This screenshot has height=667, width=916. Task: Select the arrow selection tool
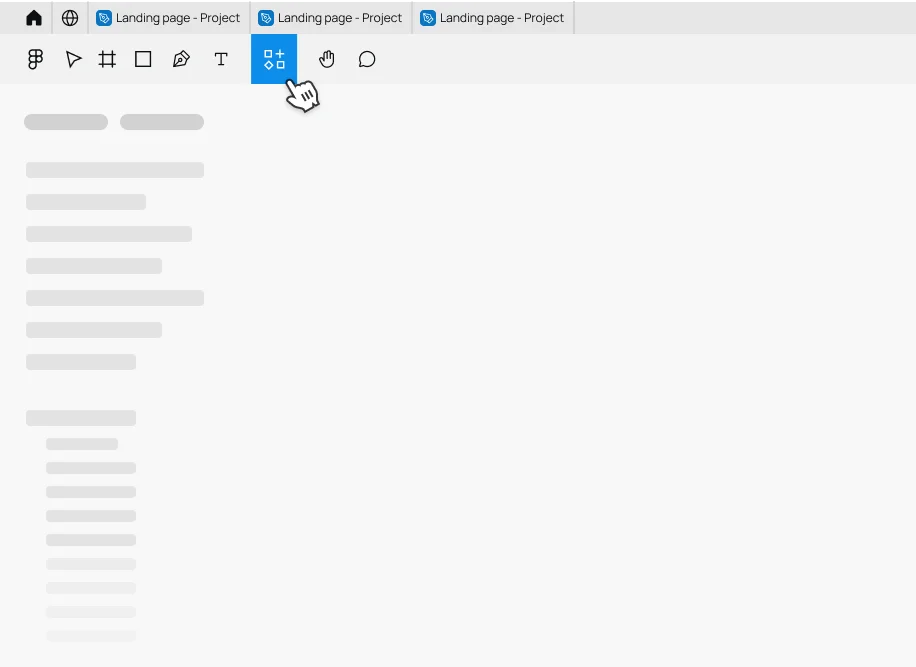pos(72,59)
